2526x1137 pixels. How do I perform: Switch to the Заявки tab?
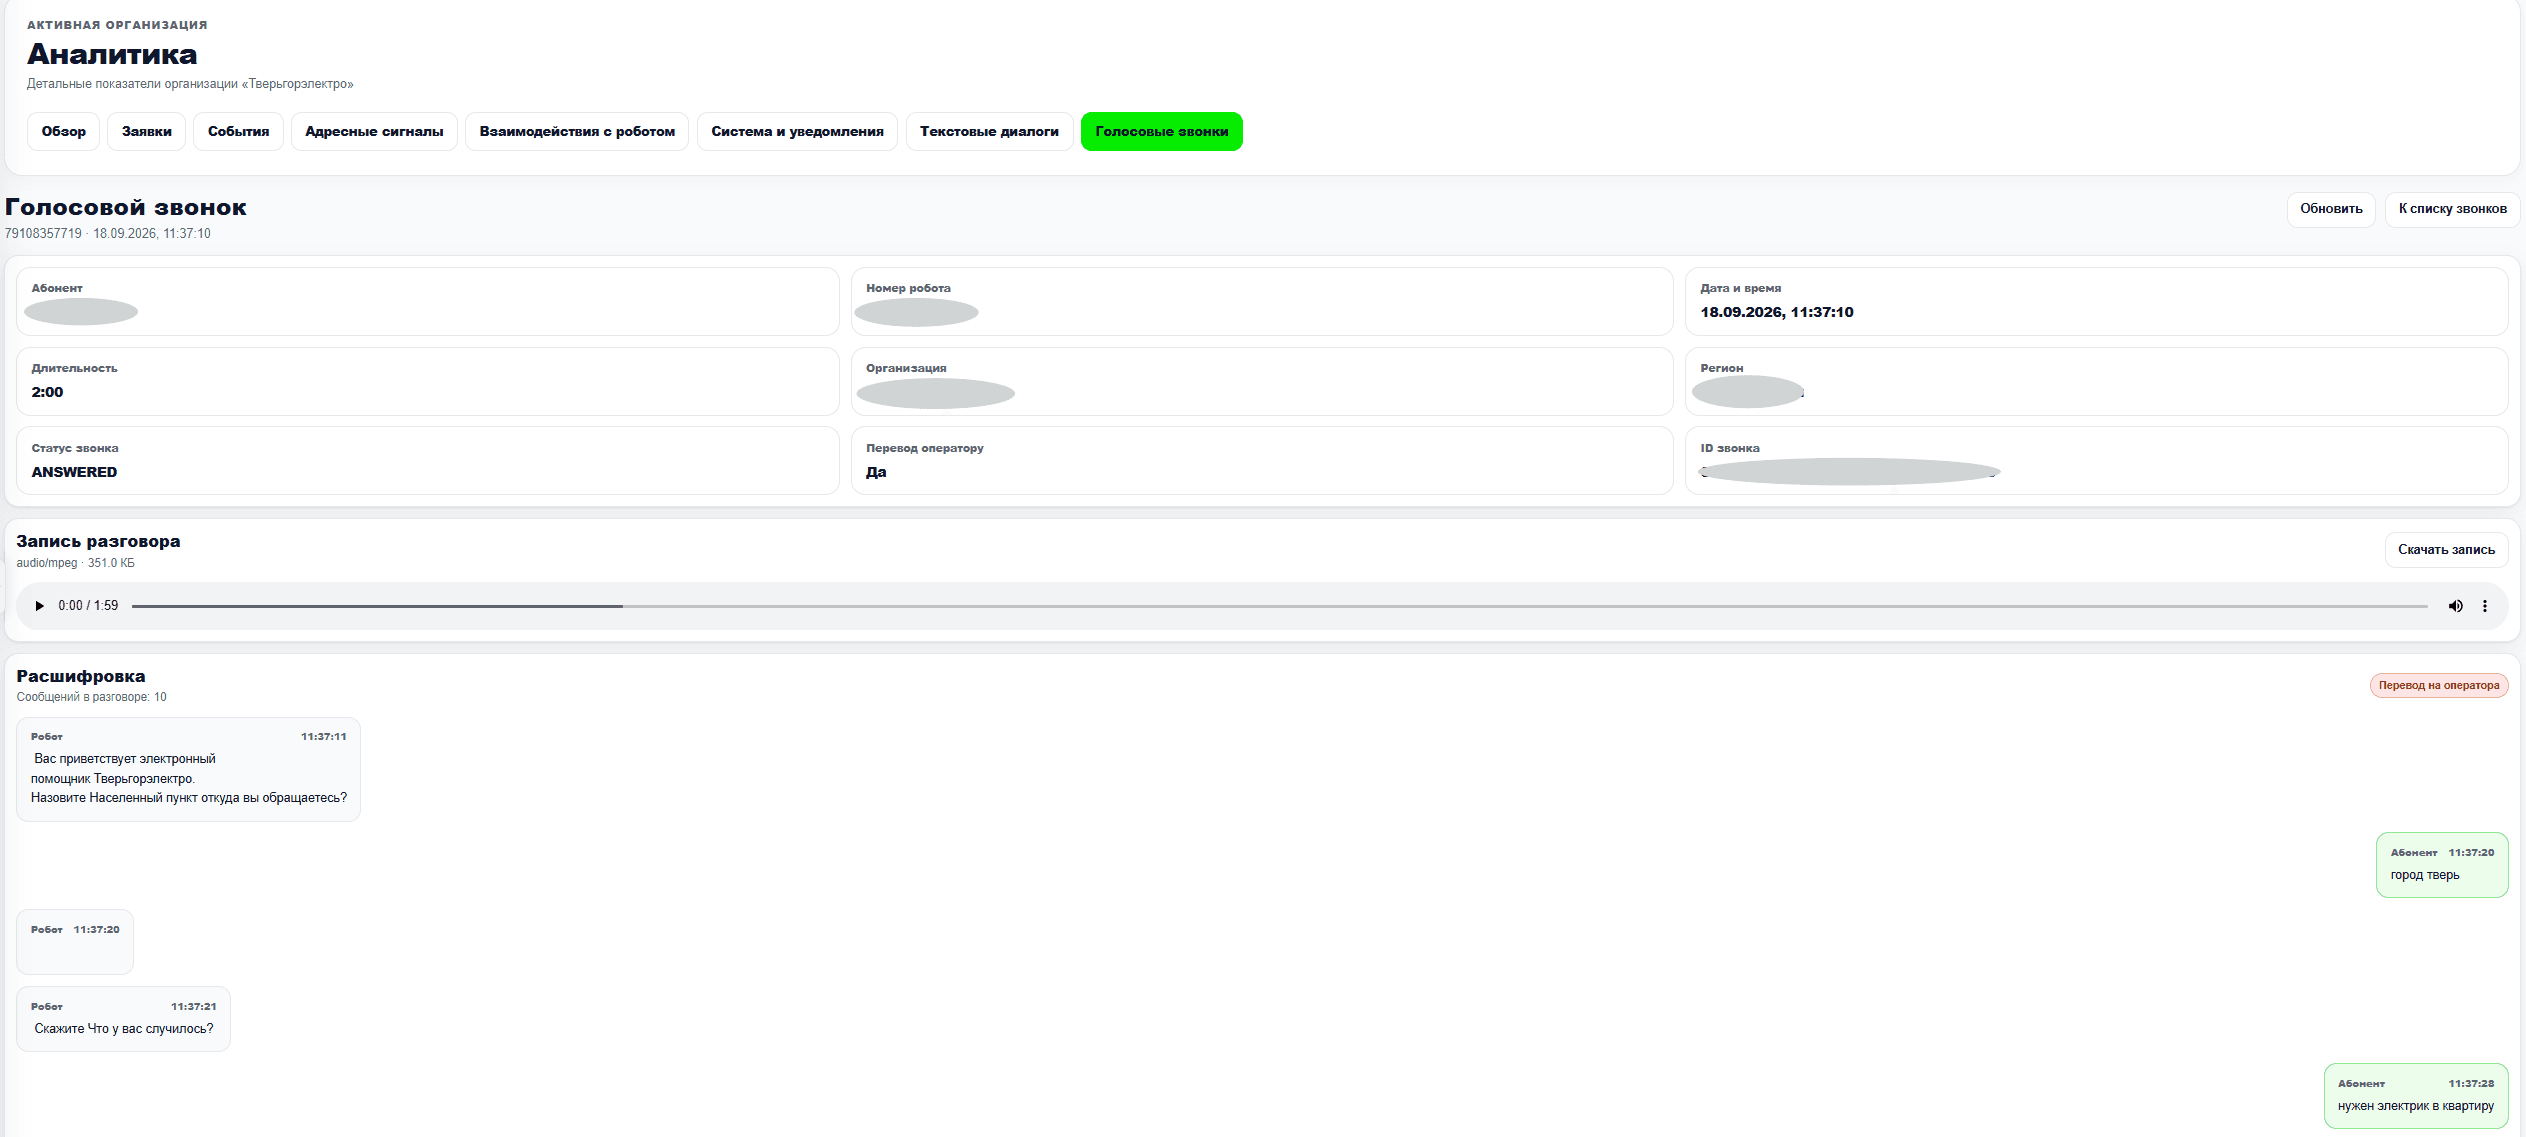147,132
